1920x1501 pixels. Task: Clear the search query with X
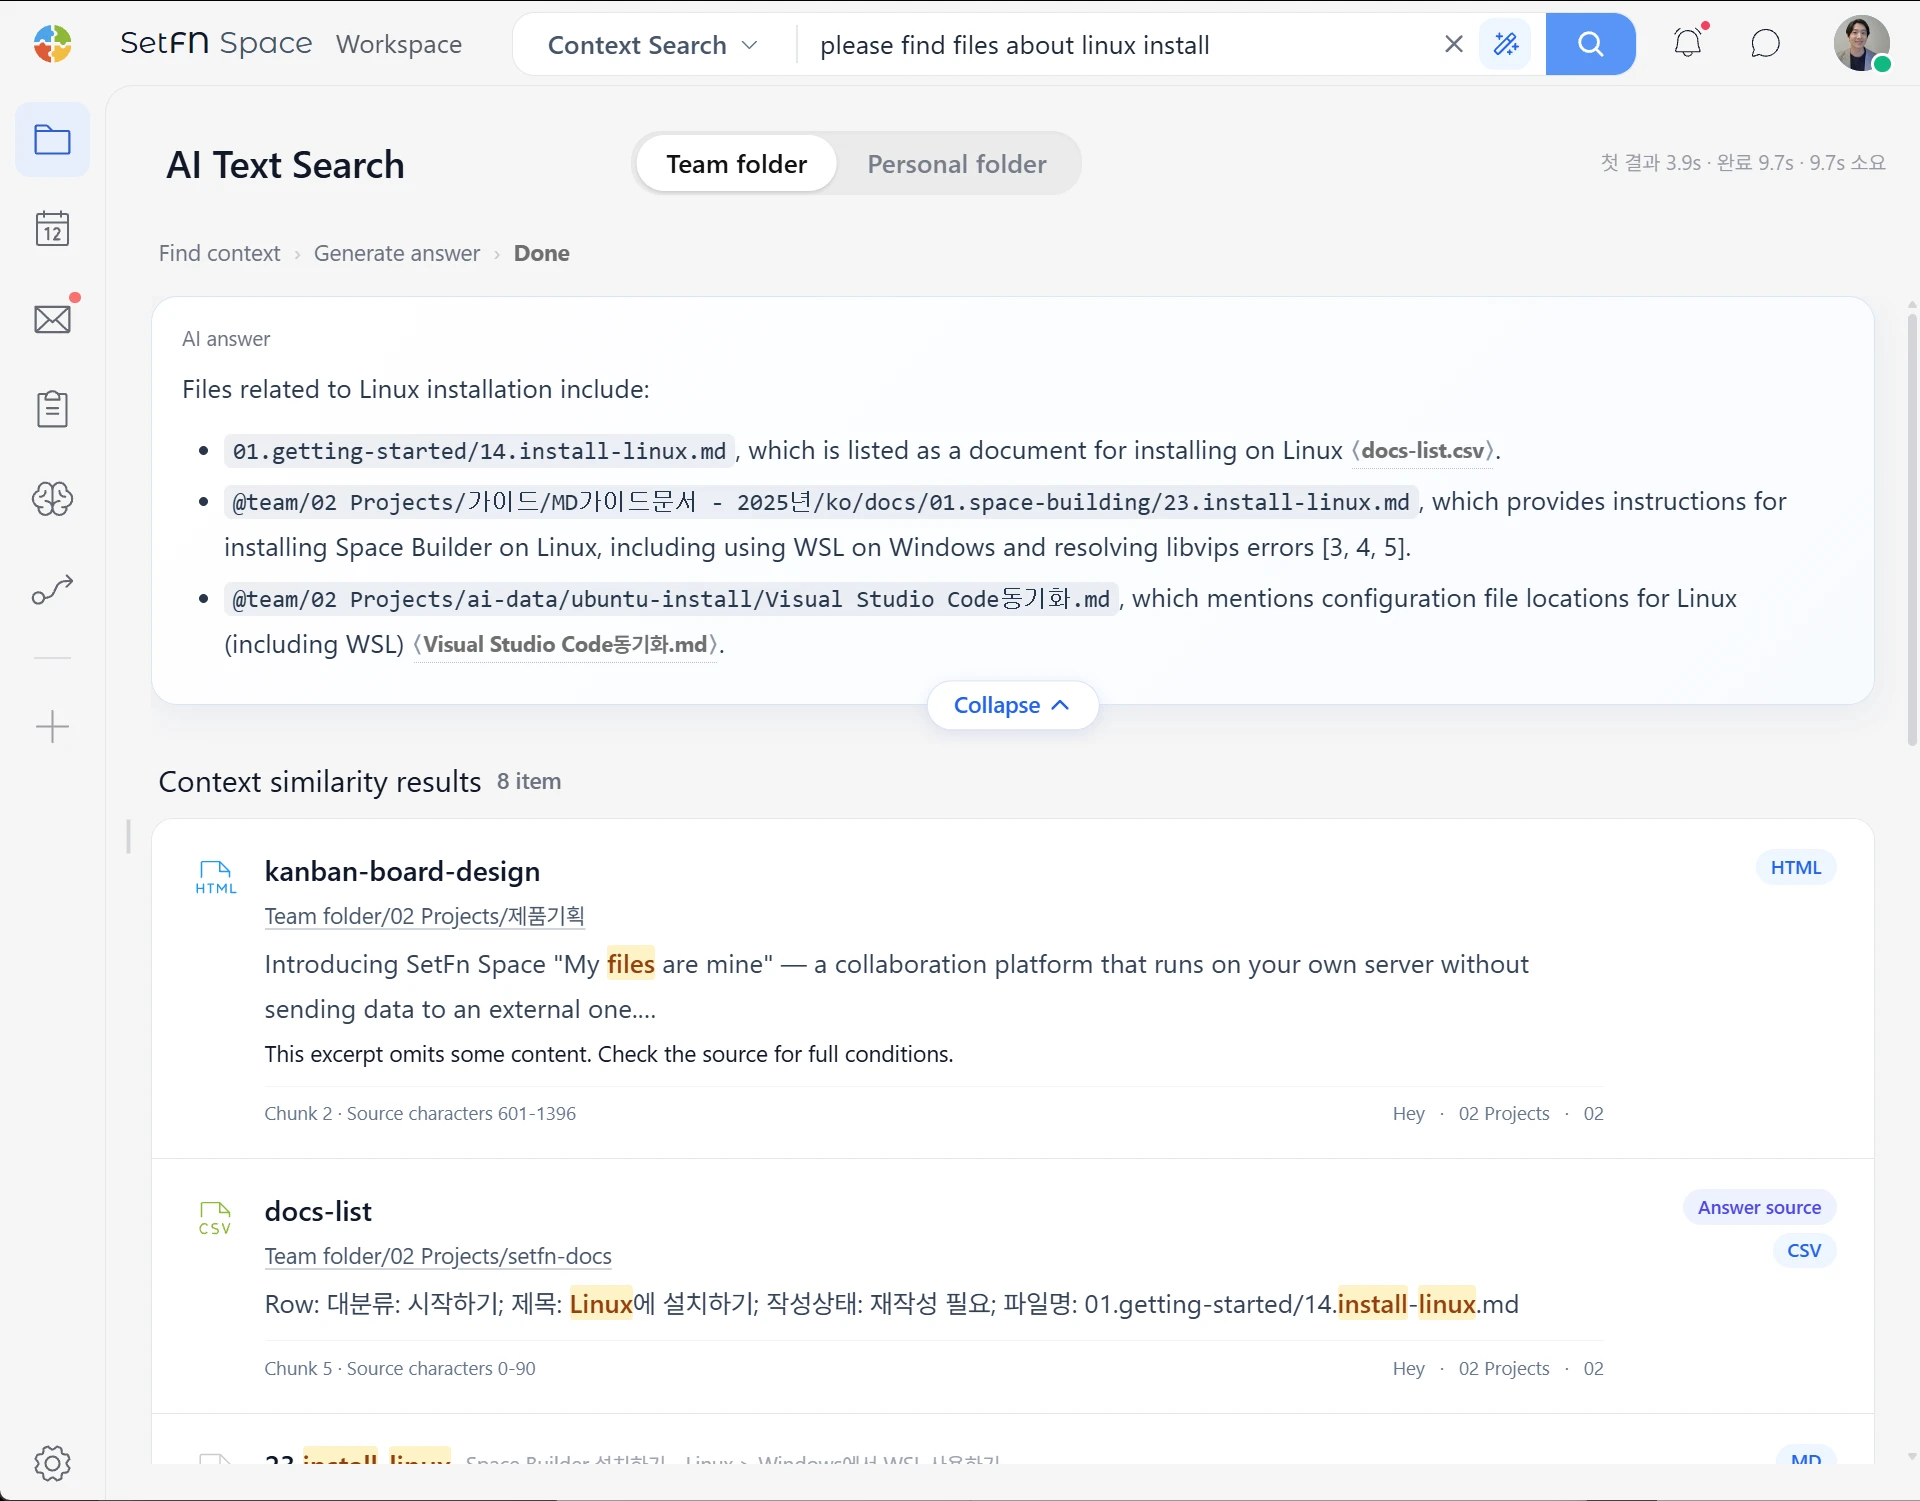coord(1454,44)
